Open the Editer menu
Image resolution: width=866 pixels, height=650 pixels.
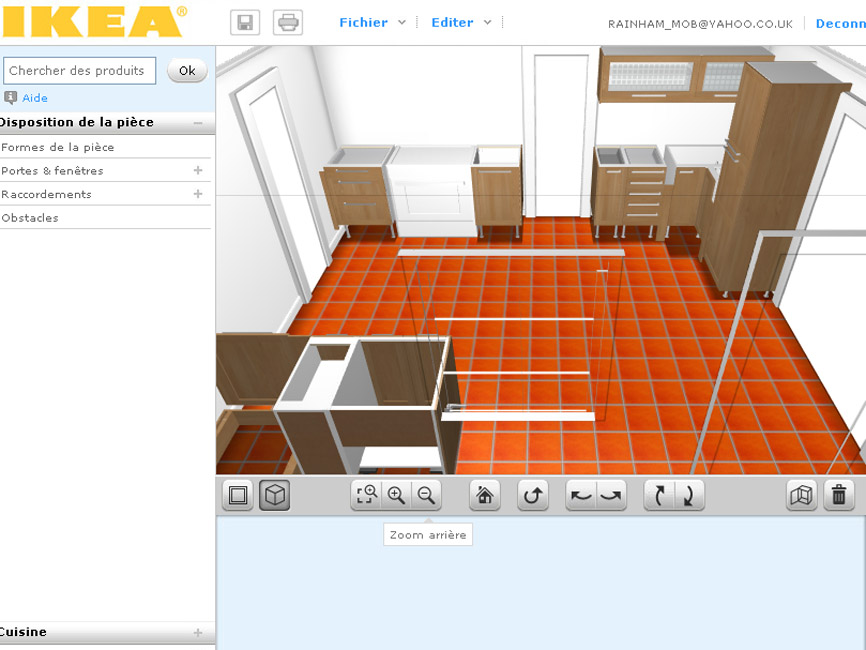[x=452, y=21]
